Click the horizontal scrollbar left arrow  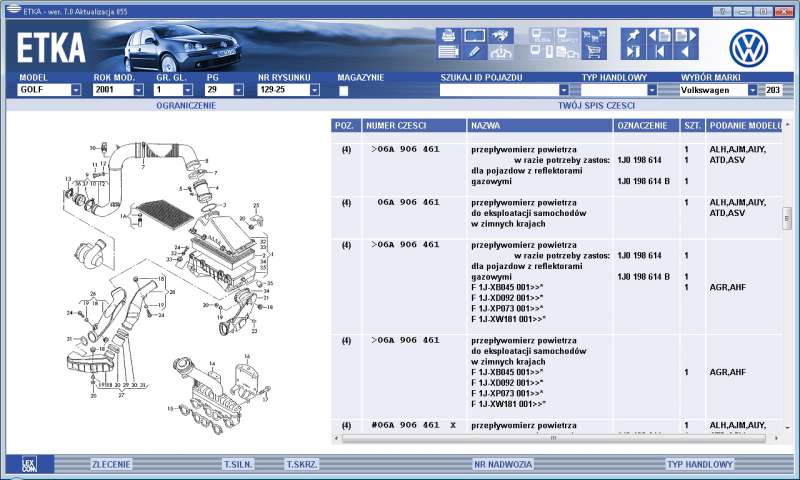(x=336, y=438)
